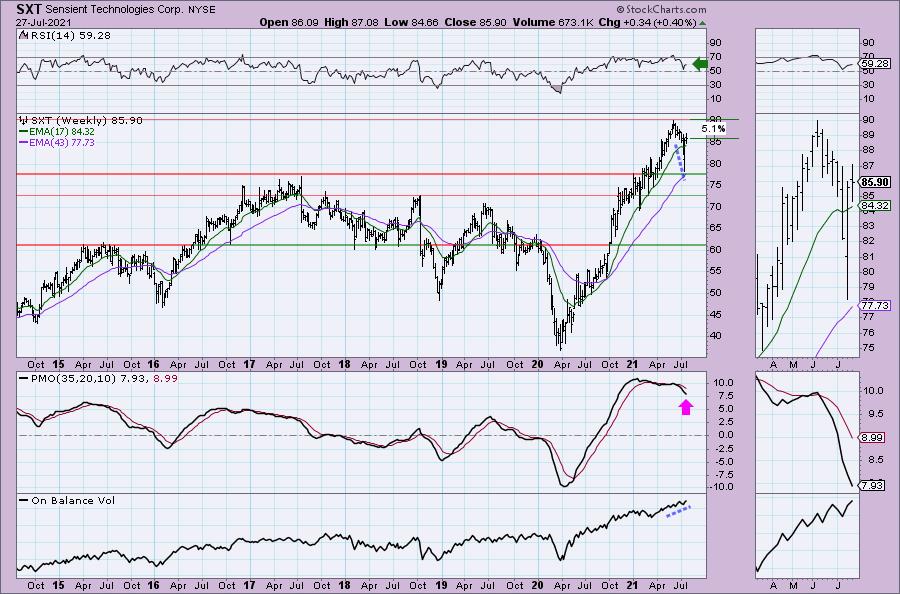Click the Sensient Technologies Corp. company name

[x=114, y=10]
